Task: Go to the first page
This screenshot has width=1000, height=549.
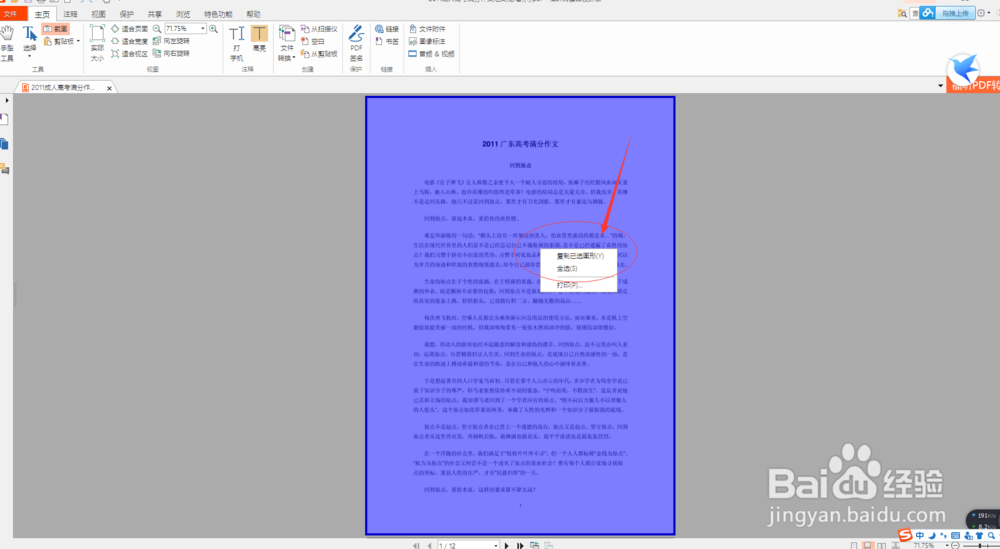Action: click(416, 546)
